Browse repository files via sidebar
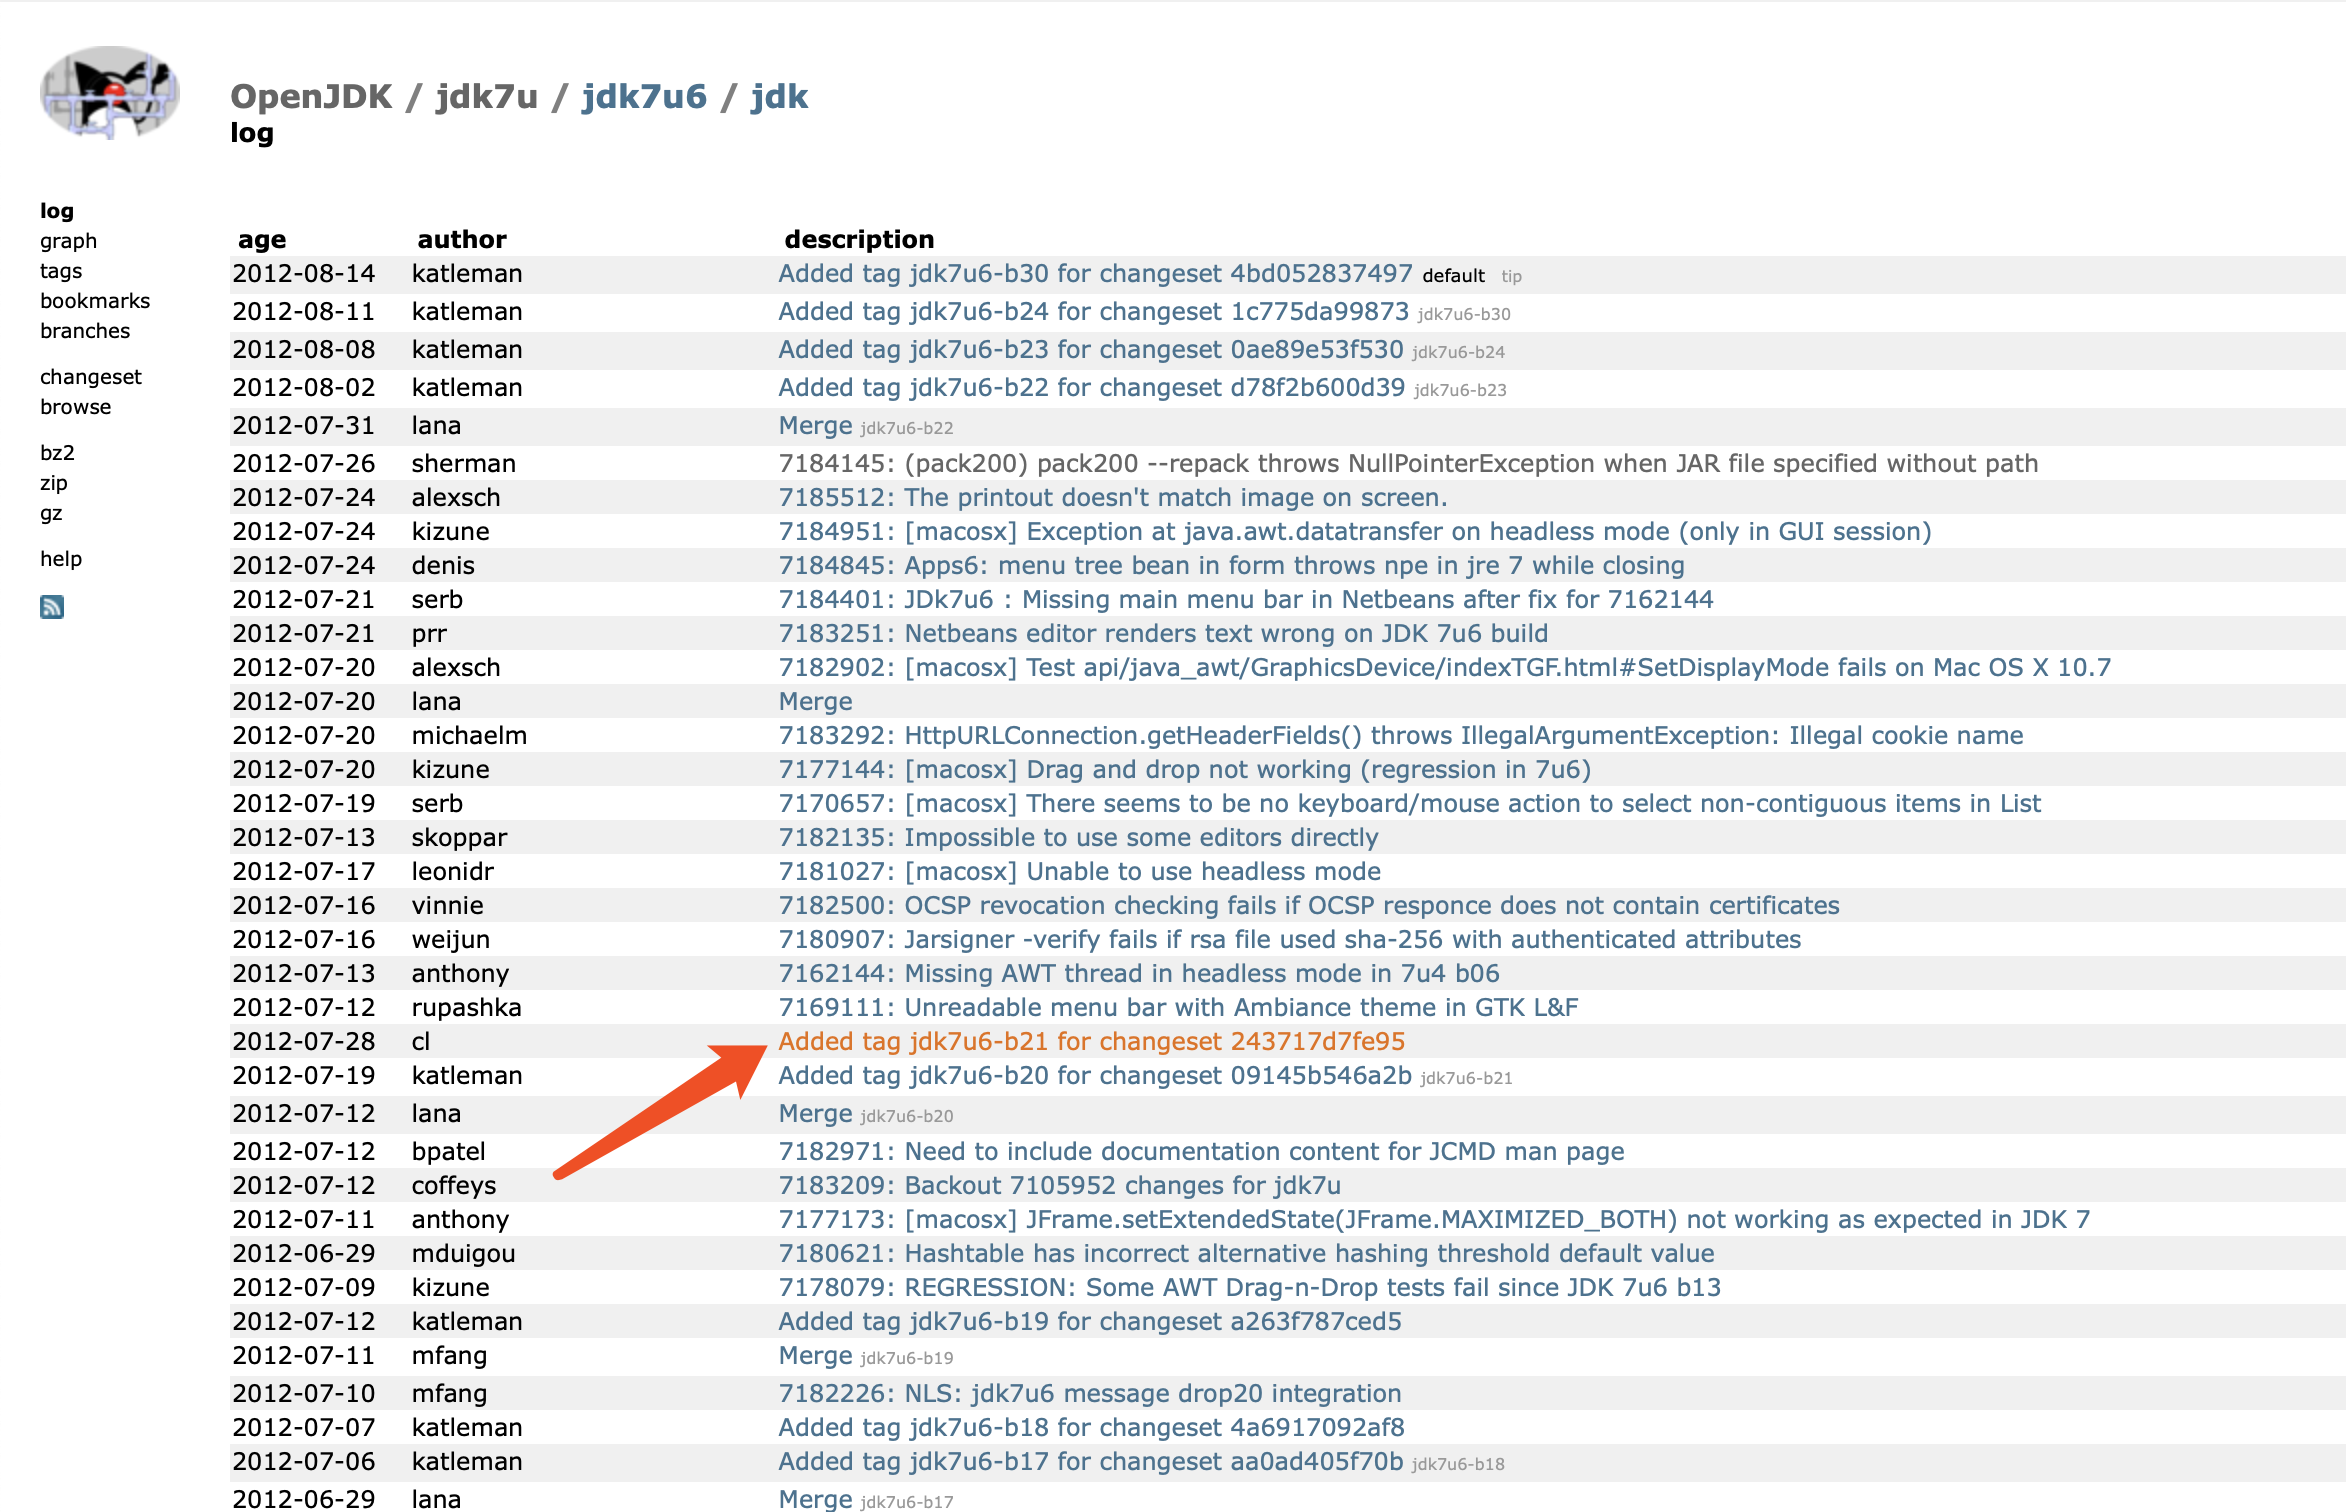Image resolution: width=2346 pixels, height=1512 pixels. click(76, 407)
